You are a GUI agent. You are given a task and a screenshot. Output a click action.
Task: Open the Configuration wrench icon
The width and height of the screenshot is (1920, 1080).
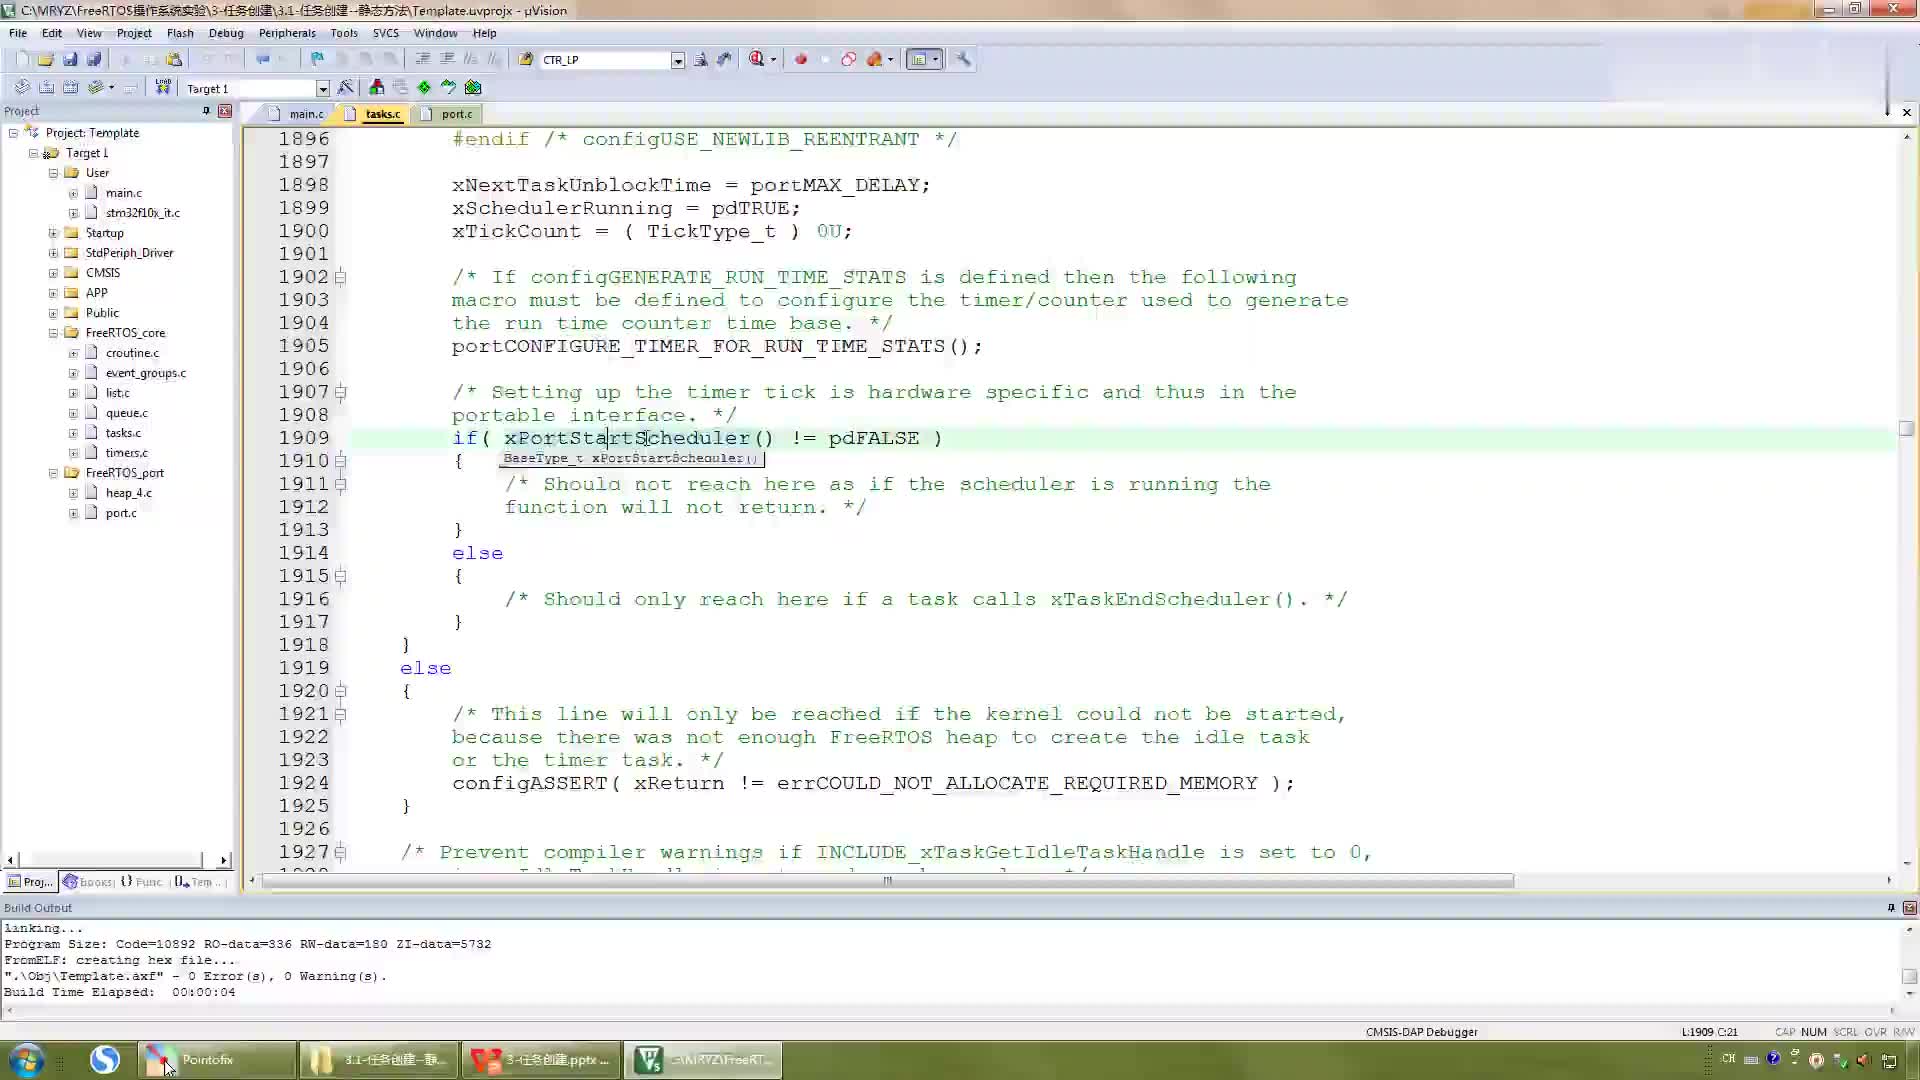pos(963,59)
